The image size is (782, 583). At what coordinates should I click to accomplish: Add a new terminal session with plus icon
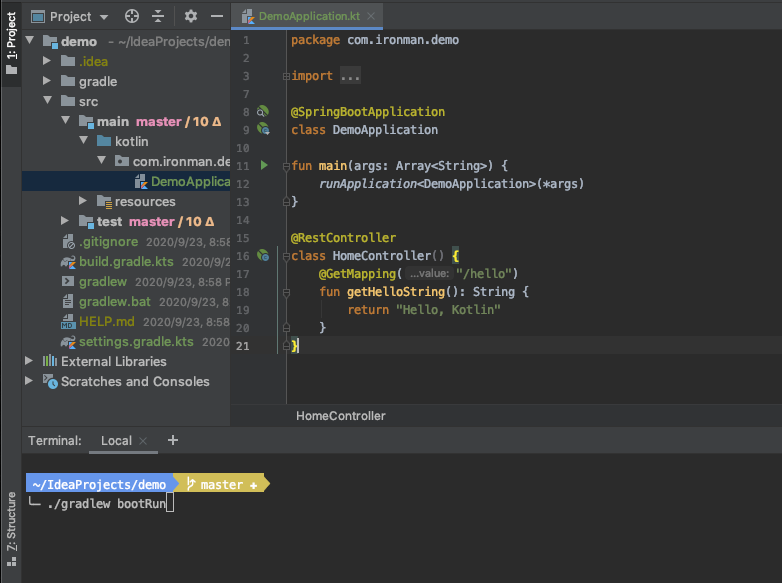[173, 440]
